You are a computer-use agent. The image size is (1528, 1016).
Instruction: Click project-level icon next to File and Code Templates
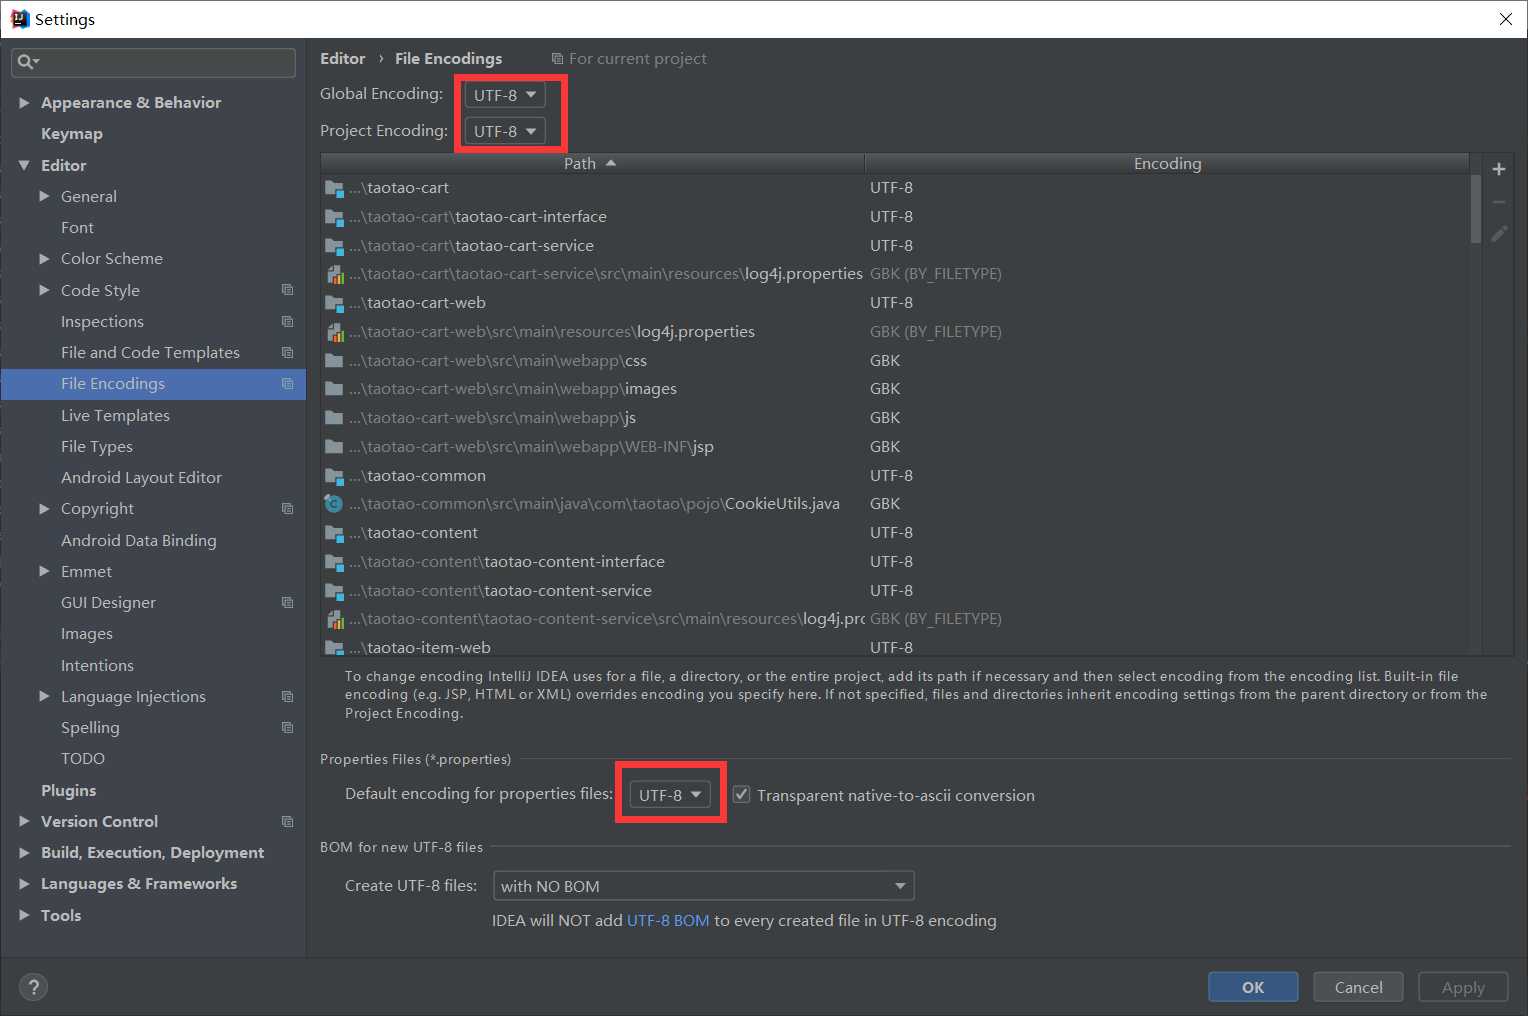(x=287, y=352)
